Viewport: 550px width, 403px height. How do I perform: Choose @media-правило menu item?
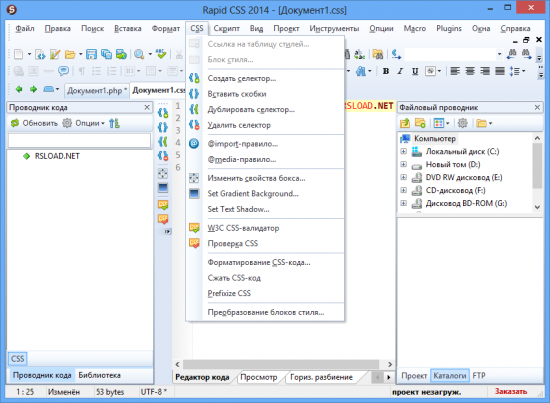pyautogui.click(x=265, y=159)
